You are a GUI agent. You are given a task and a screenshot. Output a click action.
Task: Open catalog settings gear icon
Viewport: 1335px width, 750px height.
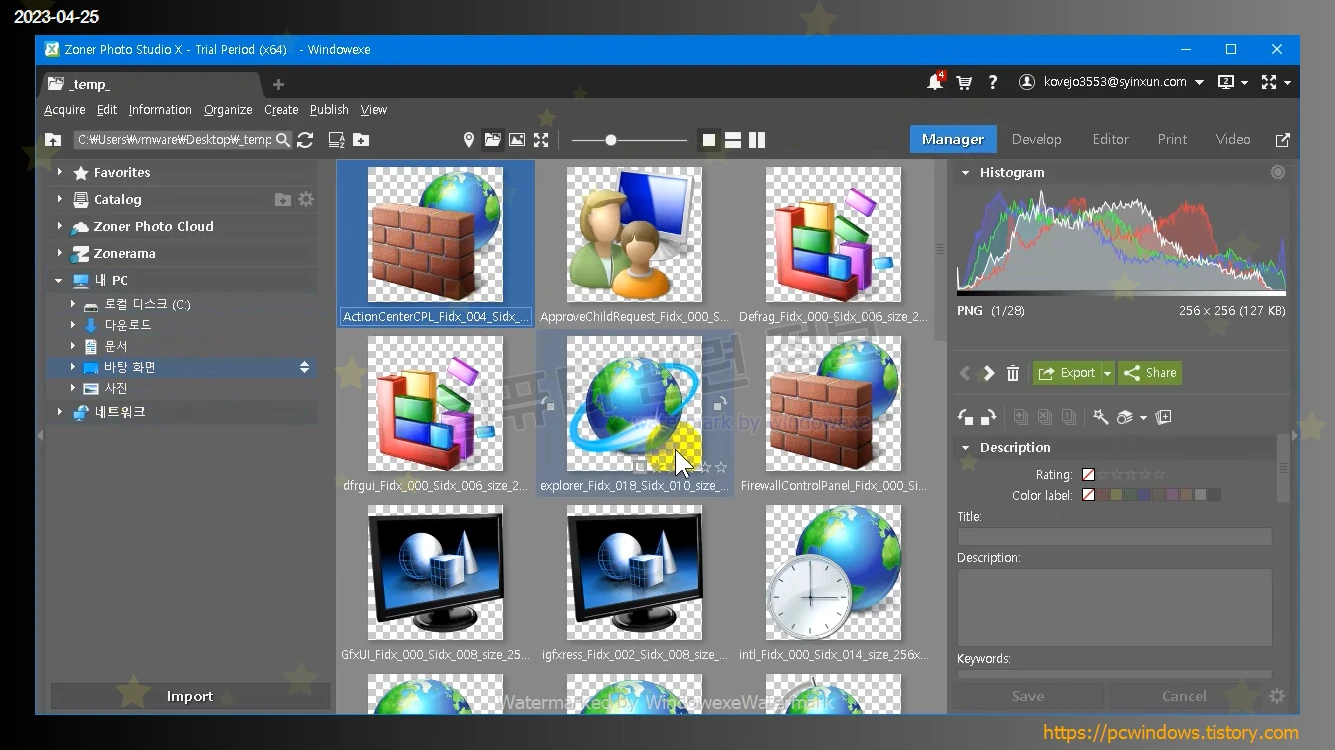click(x=306, y=199)
